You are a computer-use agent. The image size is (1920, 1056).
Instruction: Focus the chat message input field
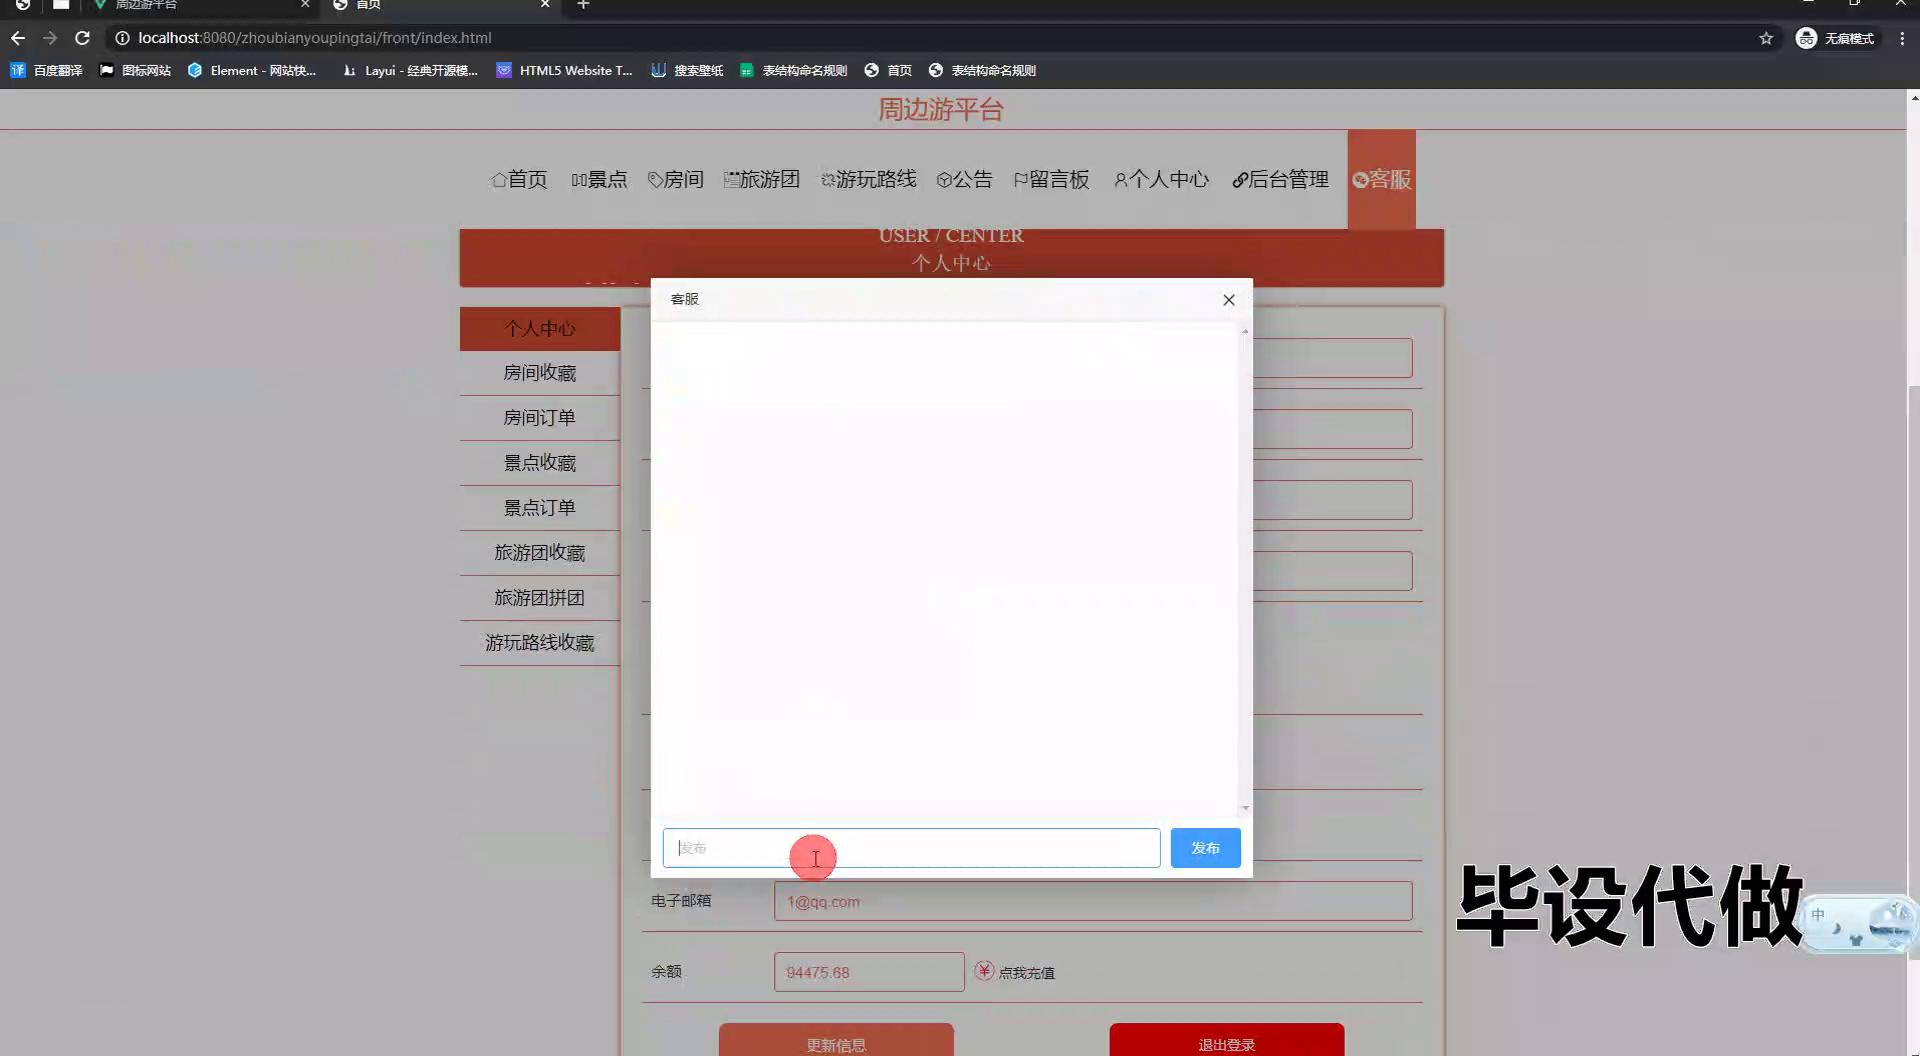pyautogui.click(x=910, y=848)
